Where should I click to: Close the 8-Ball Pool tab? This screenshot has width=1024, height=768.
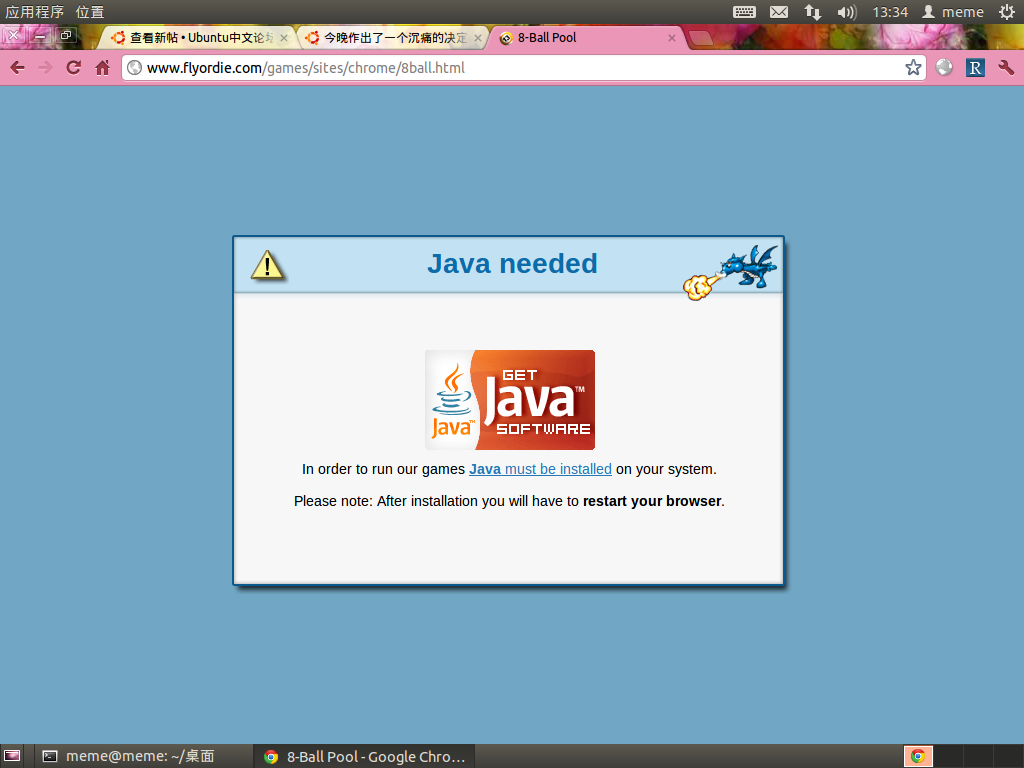pyautogui.click(x=671, y=39)
